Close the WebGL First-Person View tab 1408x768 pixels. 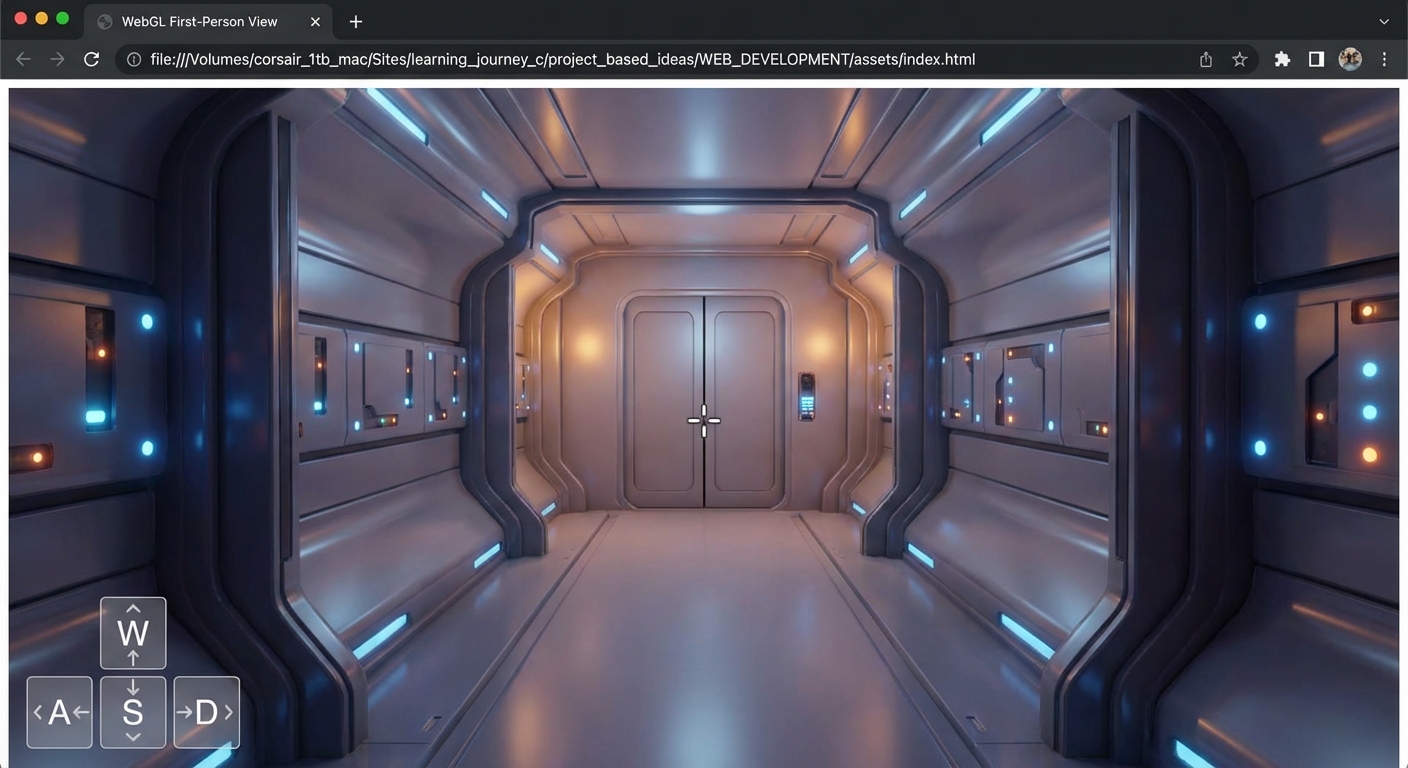point(316,21)
